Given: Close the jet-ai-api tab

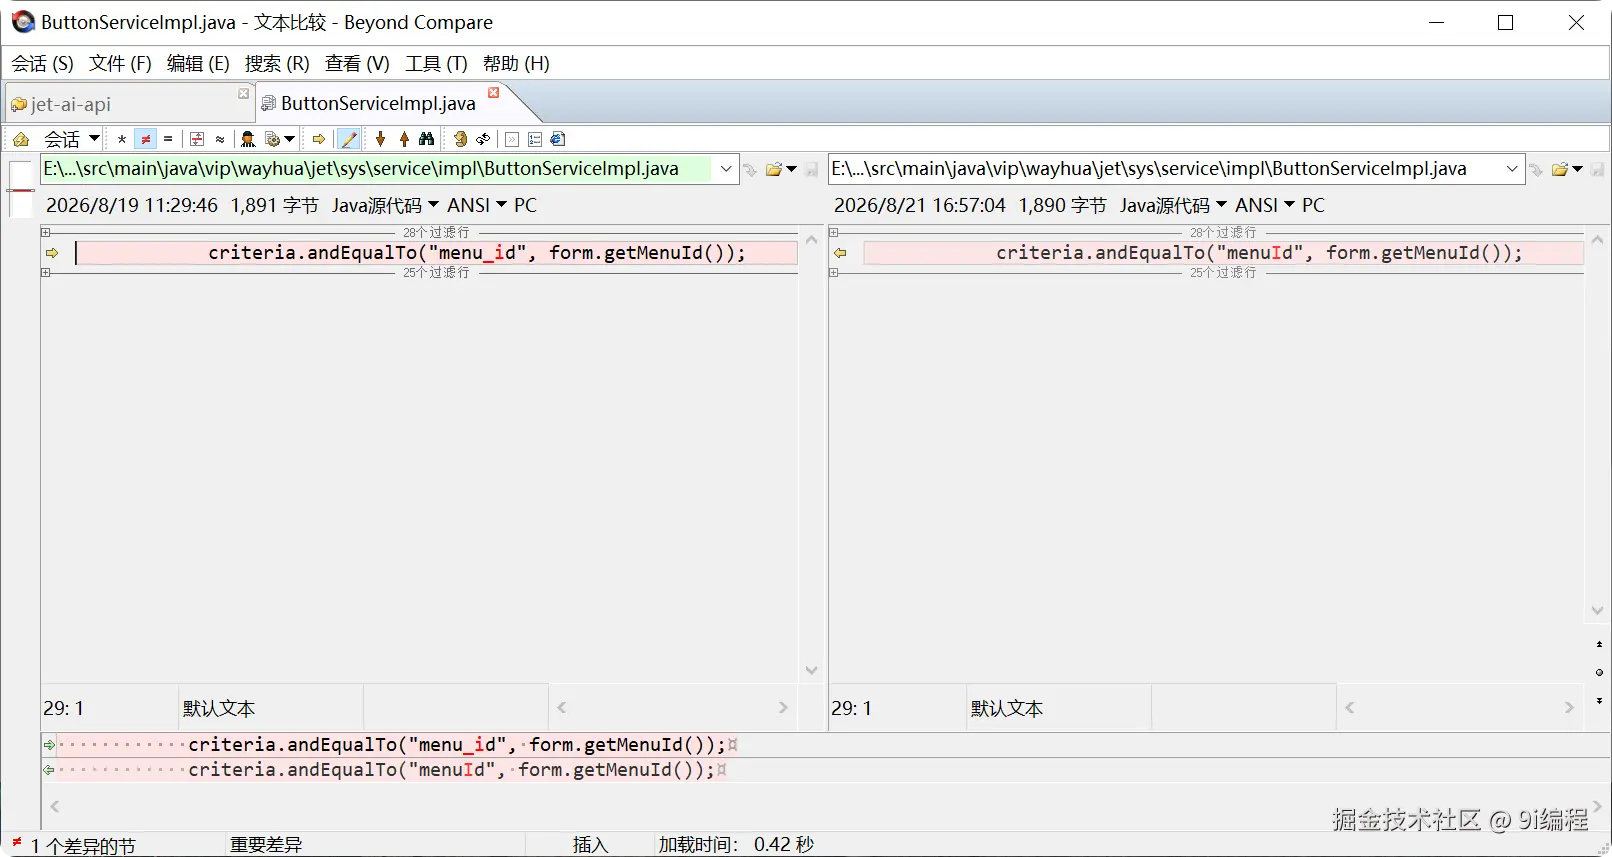Looking at the screenshot, I should pyautogui.click(x=243, y=93).
